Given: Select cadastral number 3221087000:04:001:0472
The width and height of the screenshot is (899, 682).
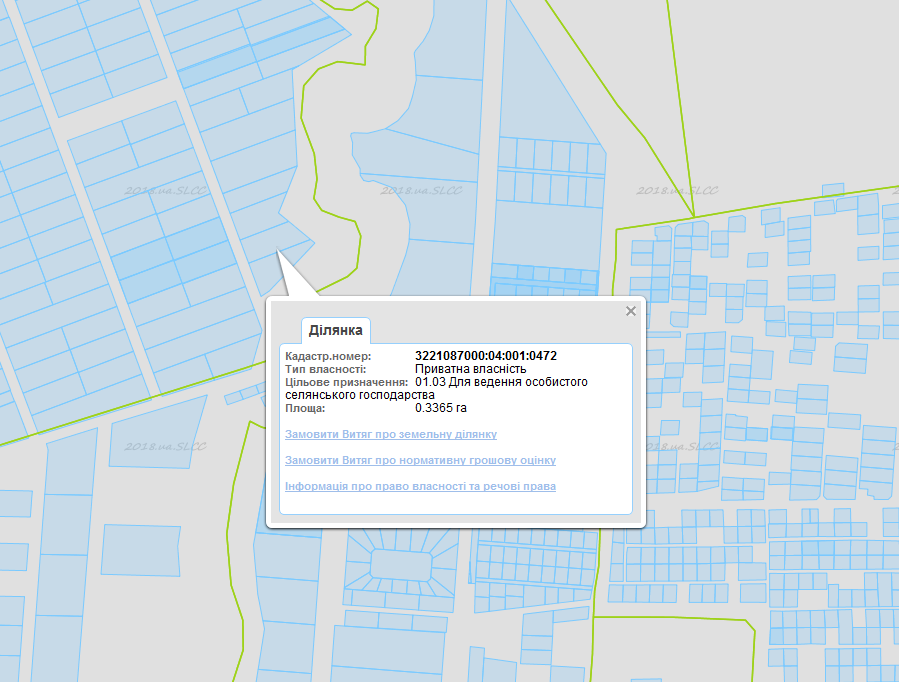Looking at the screenshot, I should click(x=486, y=356).
